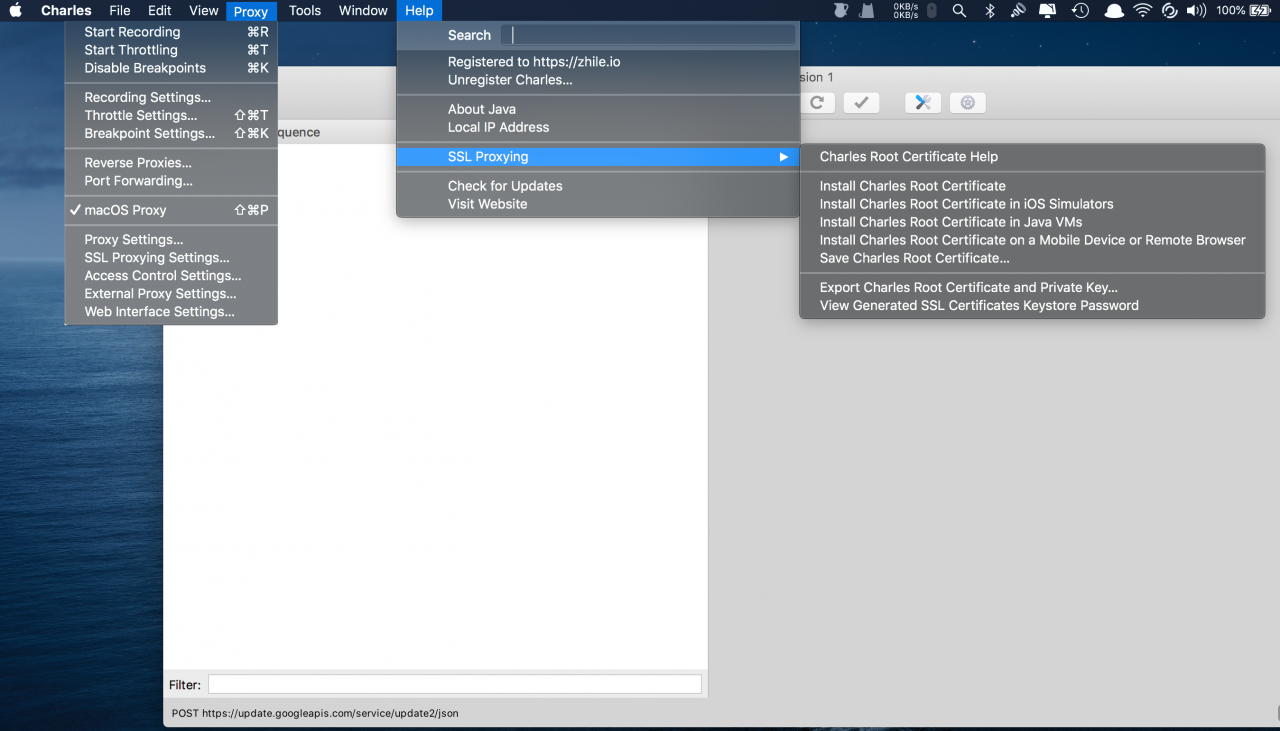Open Breakpoint Settings...
1280x731 pixels.
[171, 133]
